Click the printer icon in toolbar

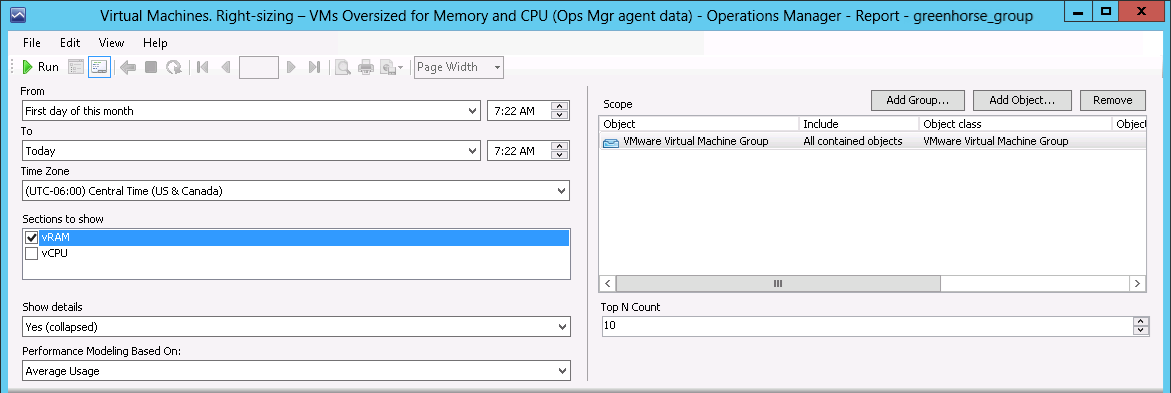[365, 67]
